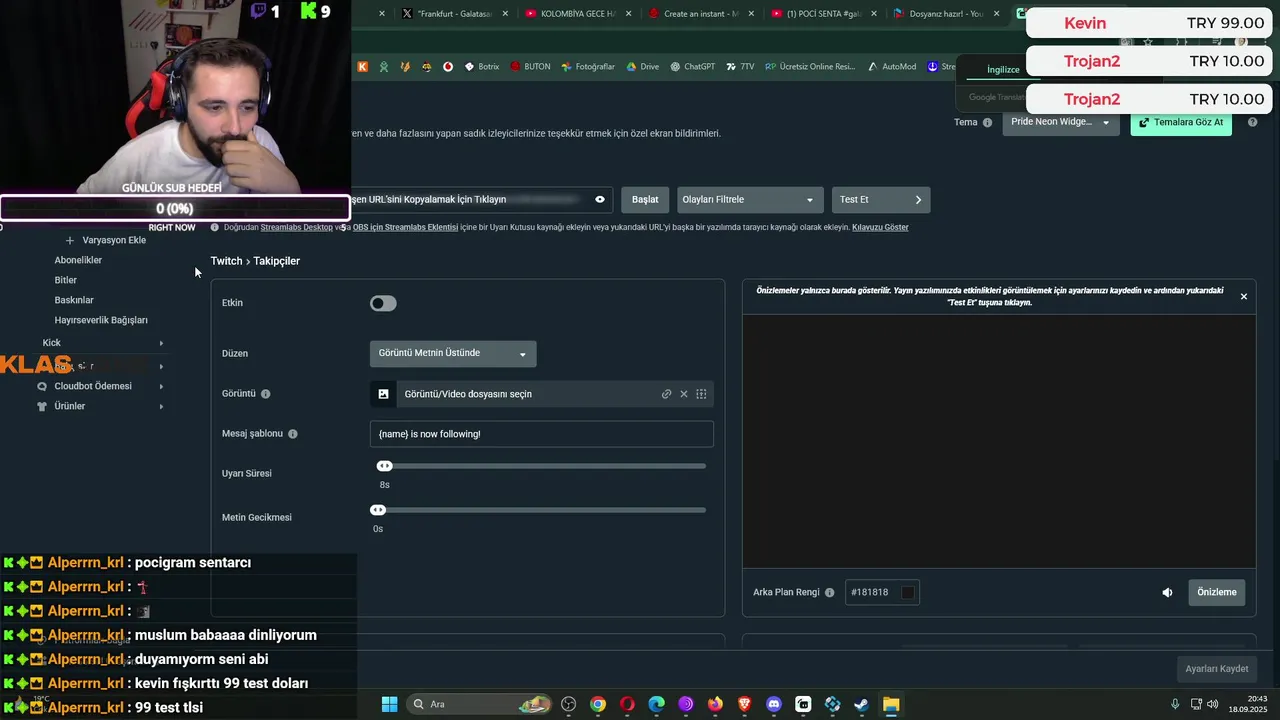1280x720 pixels.
Task: Open the Olayları Filtrele dropdown
Action: tap(750, 199)
